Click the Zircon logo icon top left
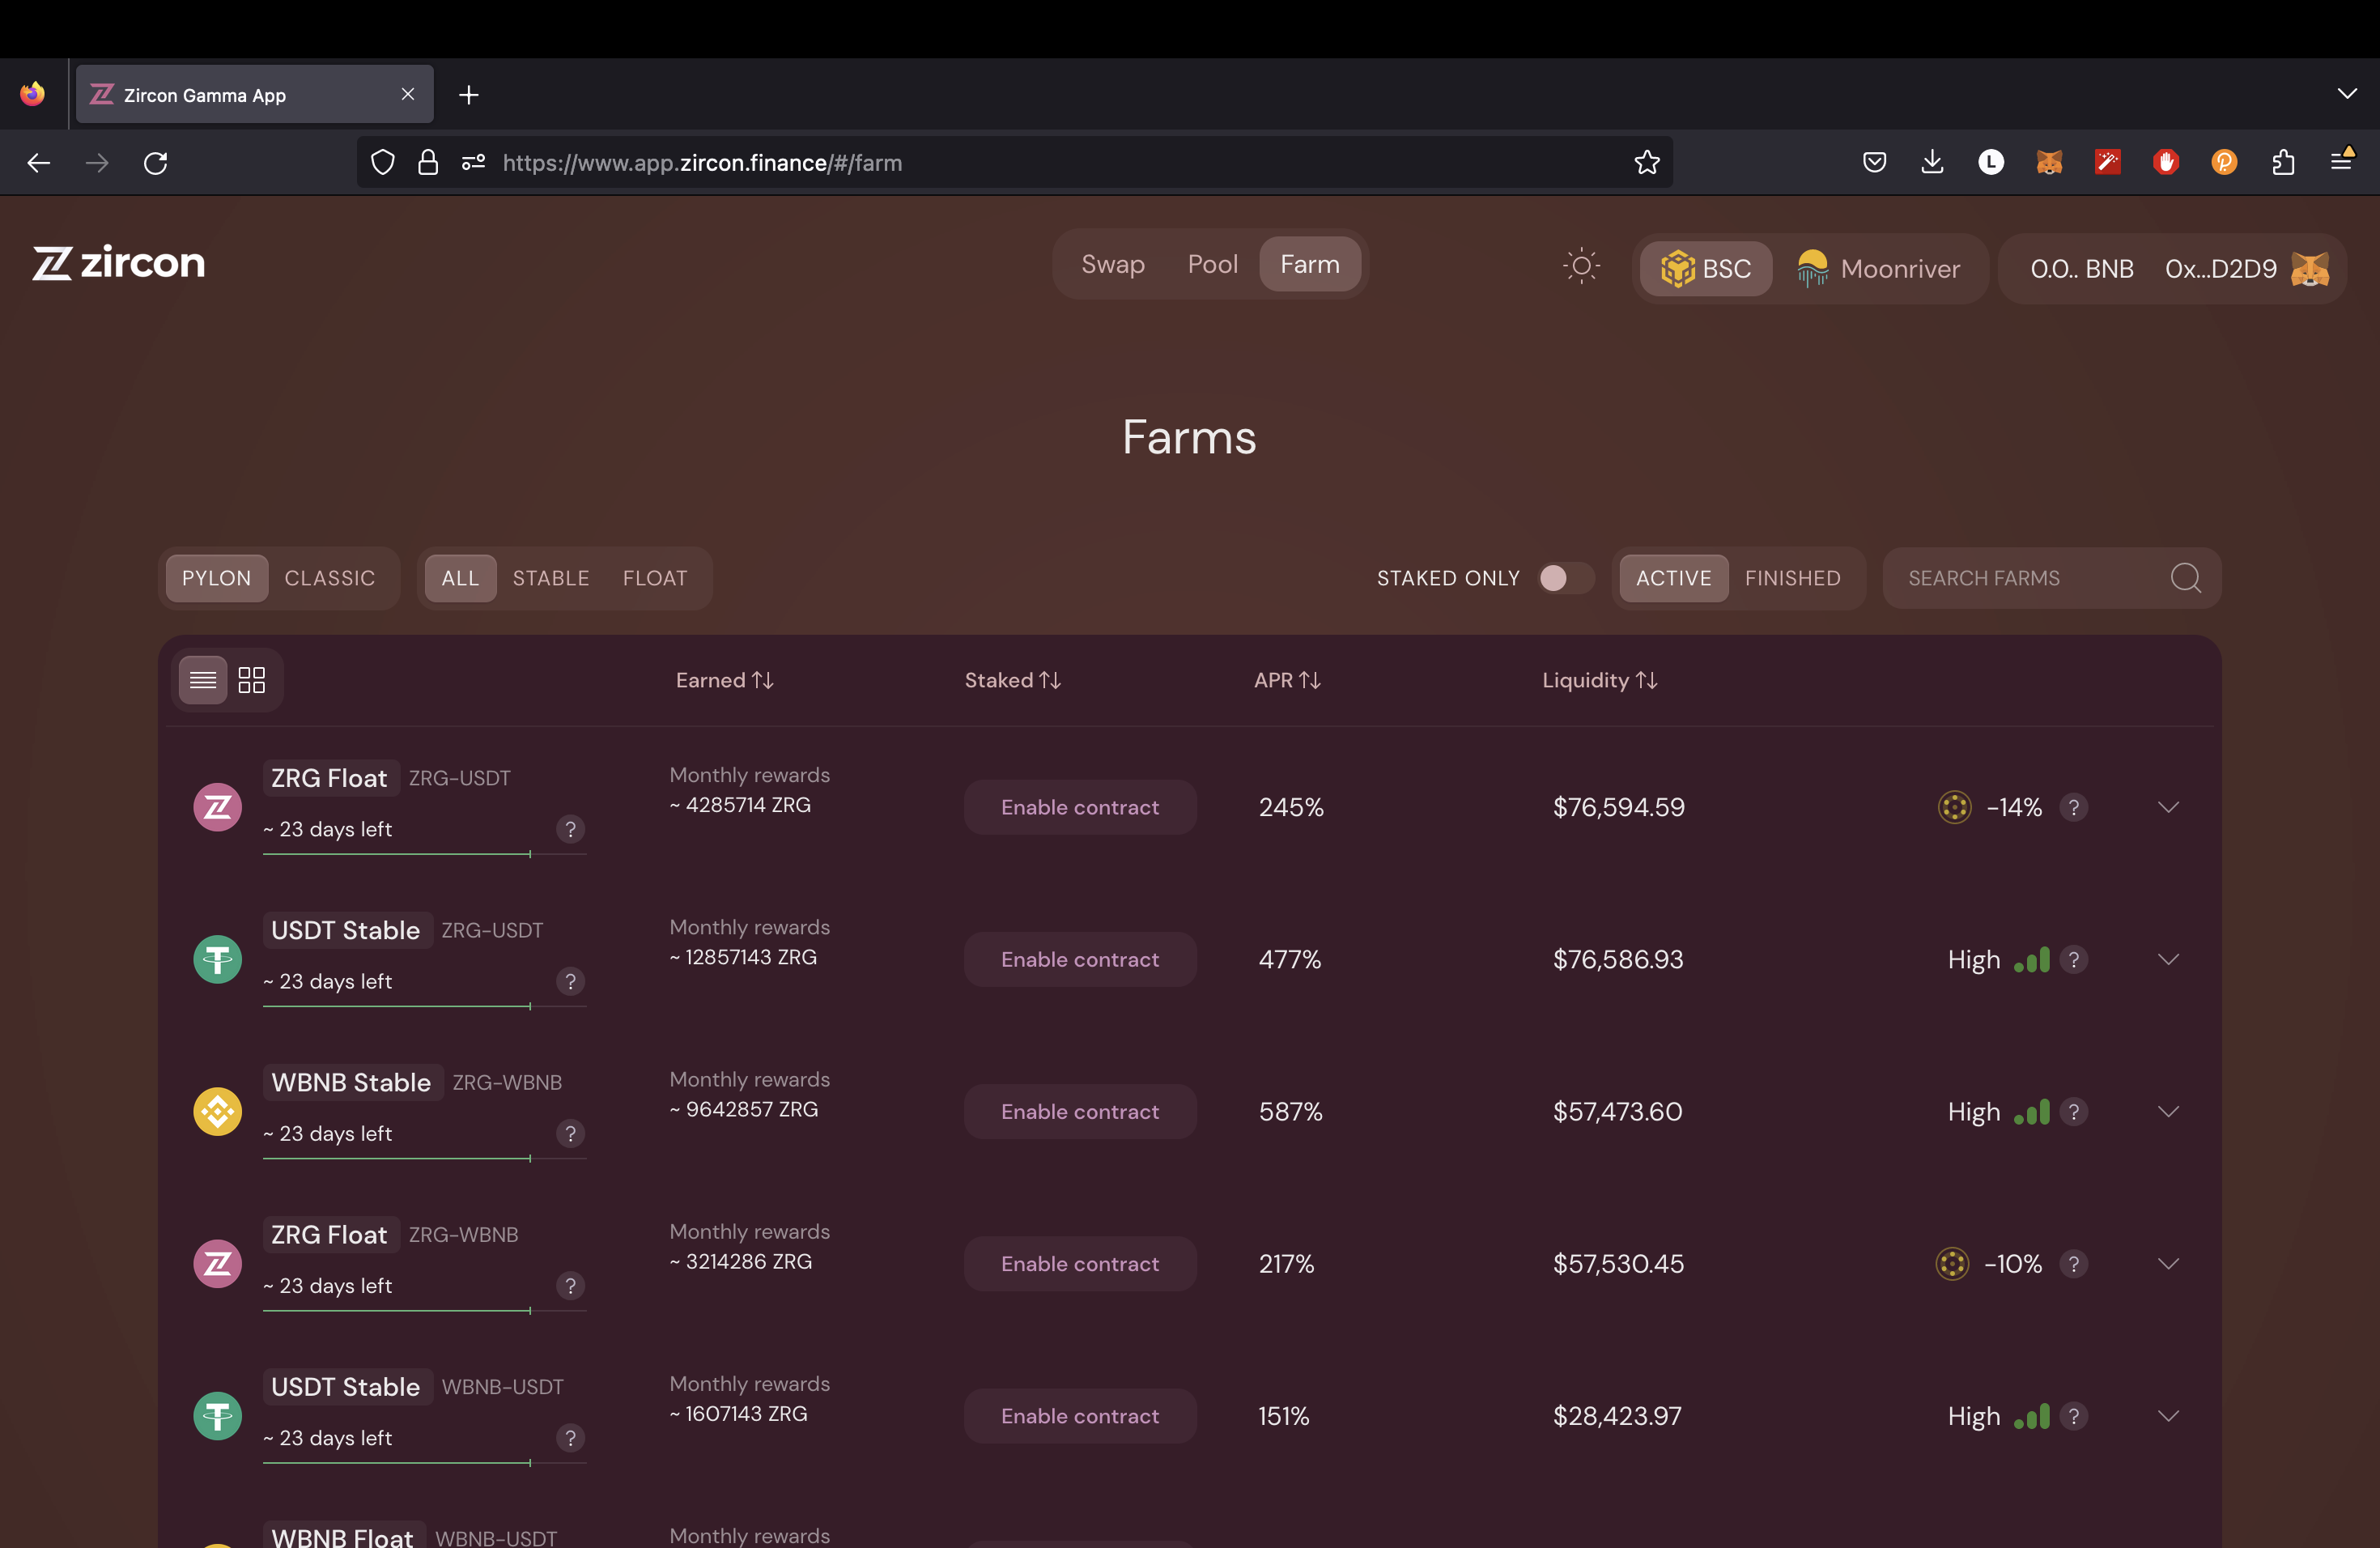 (52, 262)
